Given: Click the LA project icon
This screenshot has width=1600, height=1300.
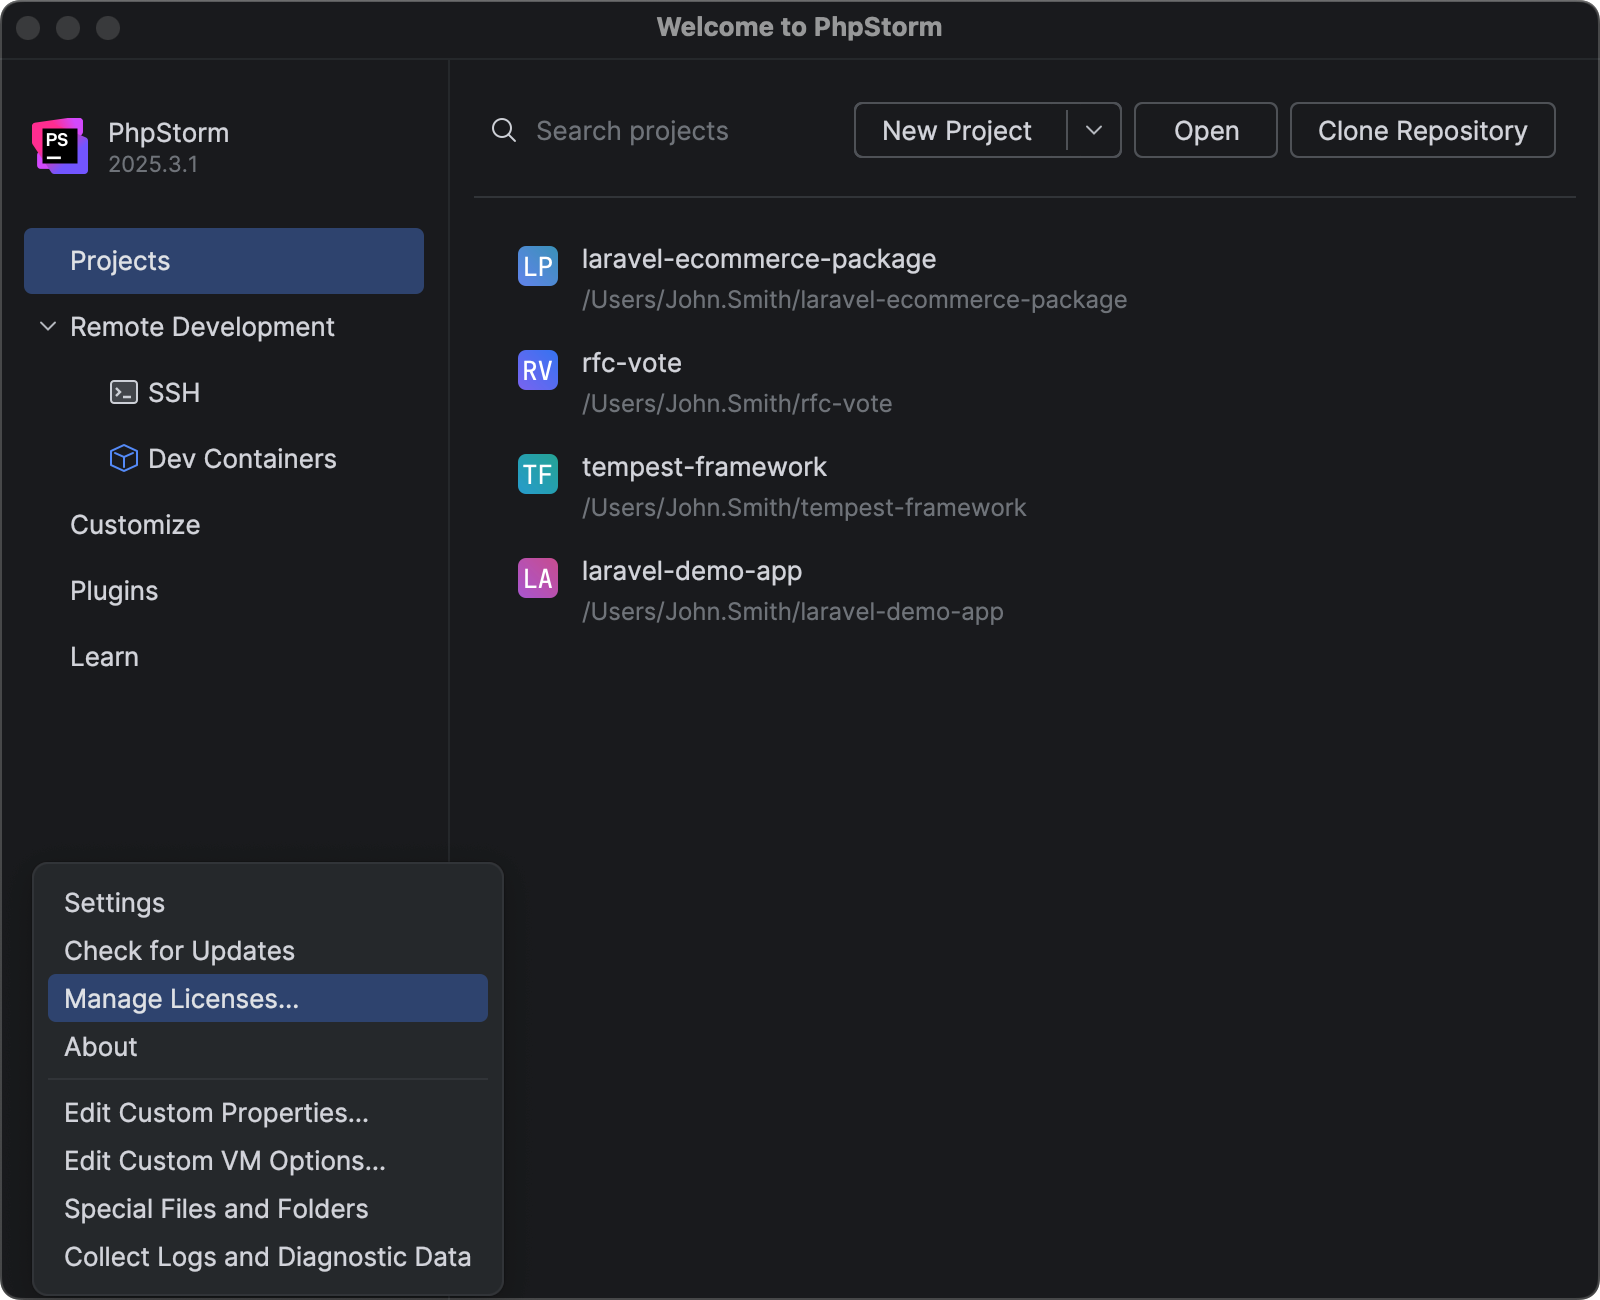Looking at the screenshot, I should pos(538,578).
